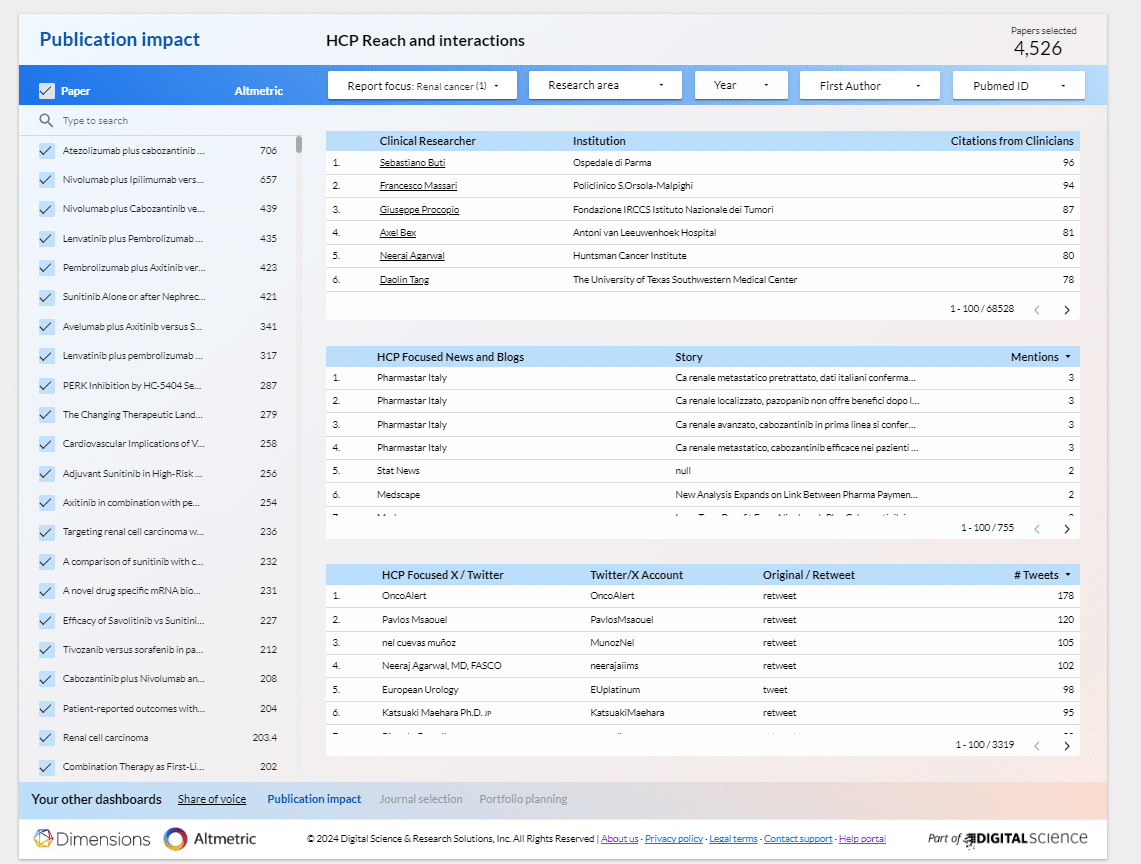Click the Dimensions logo in footer

coord(92,839)
